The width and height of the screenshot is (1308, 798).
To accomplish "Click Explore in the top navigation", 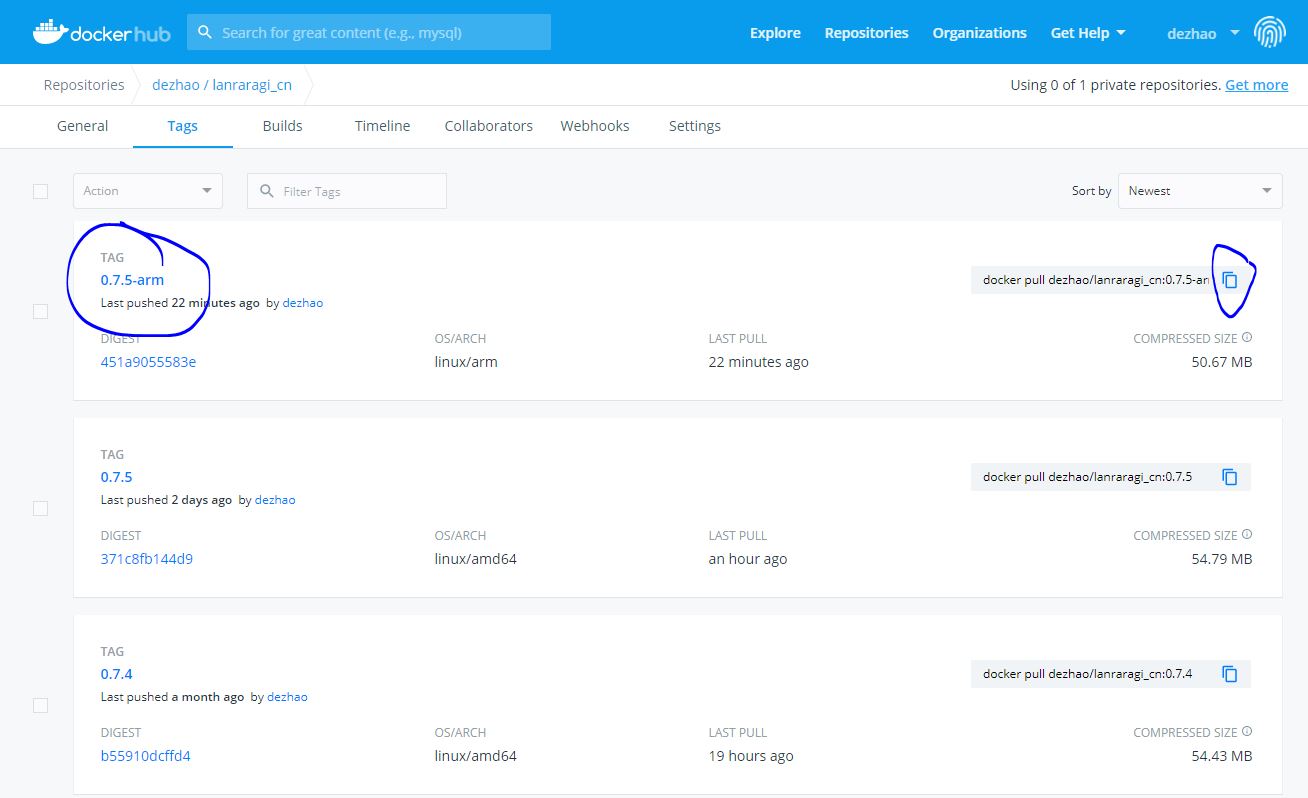I will 775,33.
